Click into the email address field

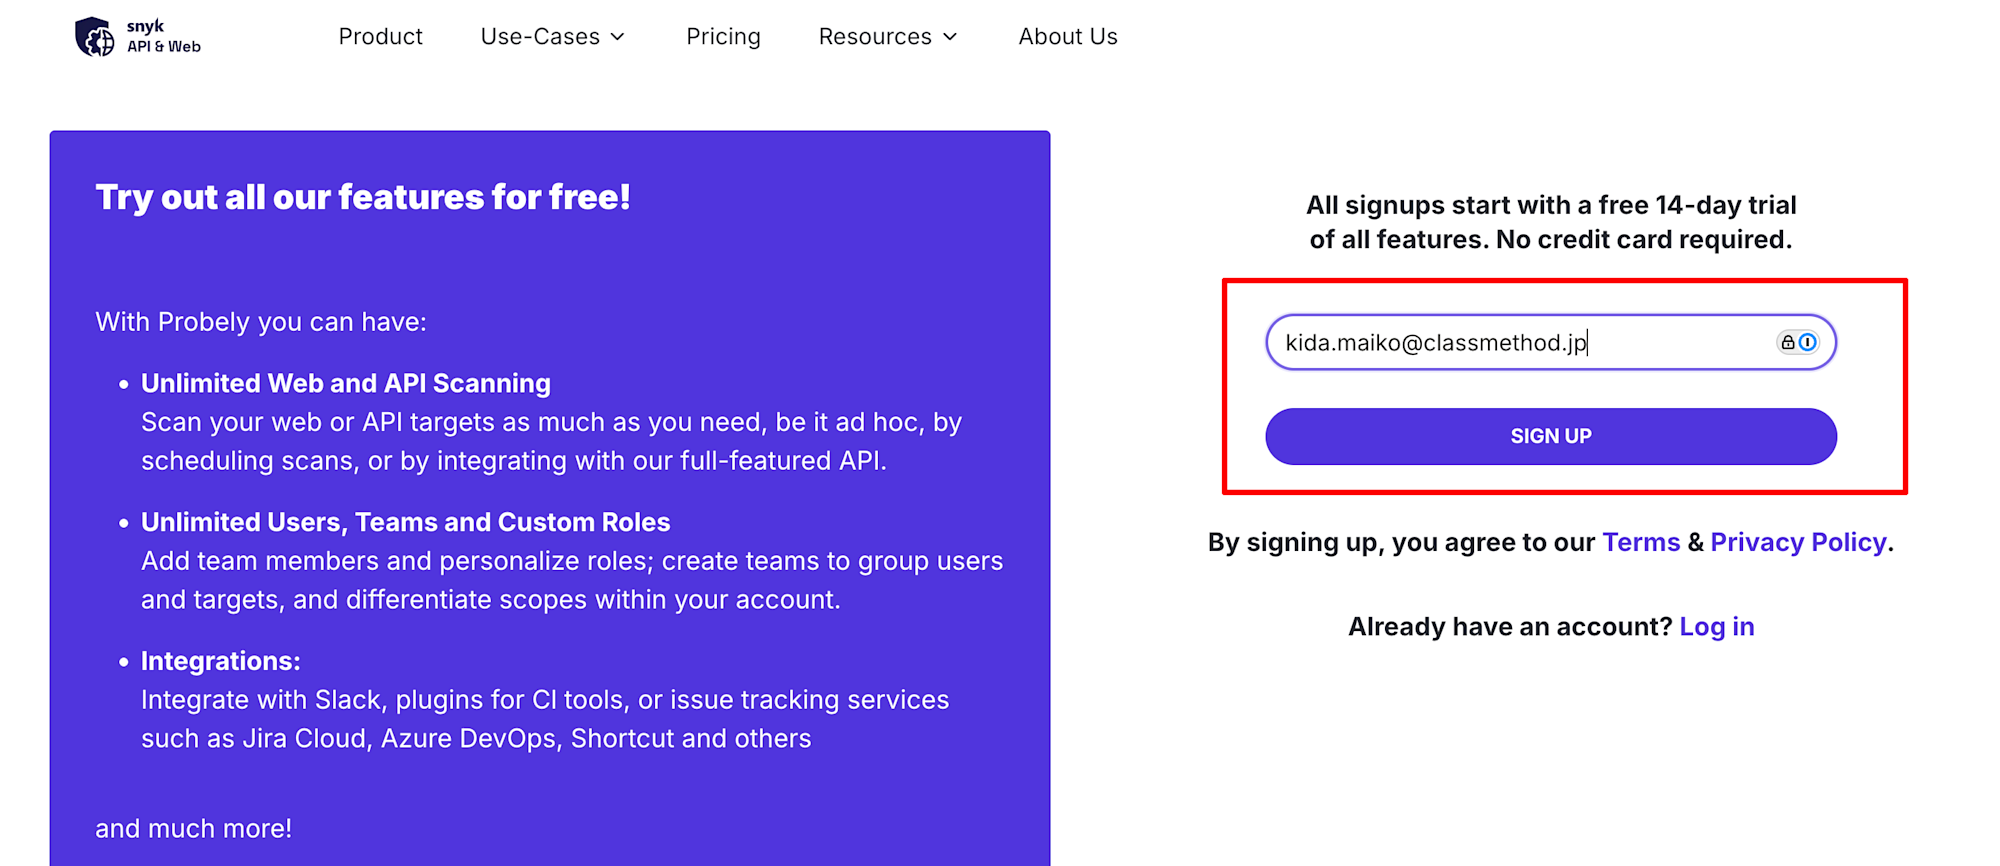(x=1551, y=342)
